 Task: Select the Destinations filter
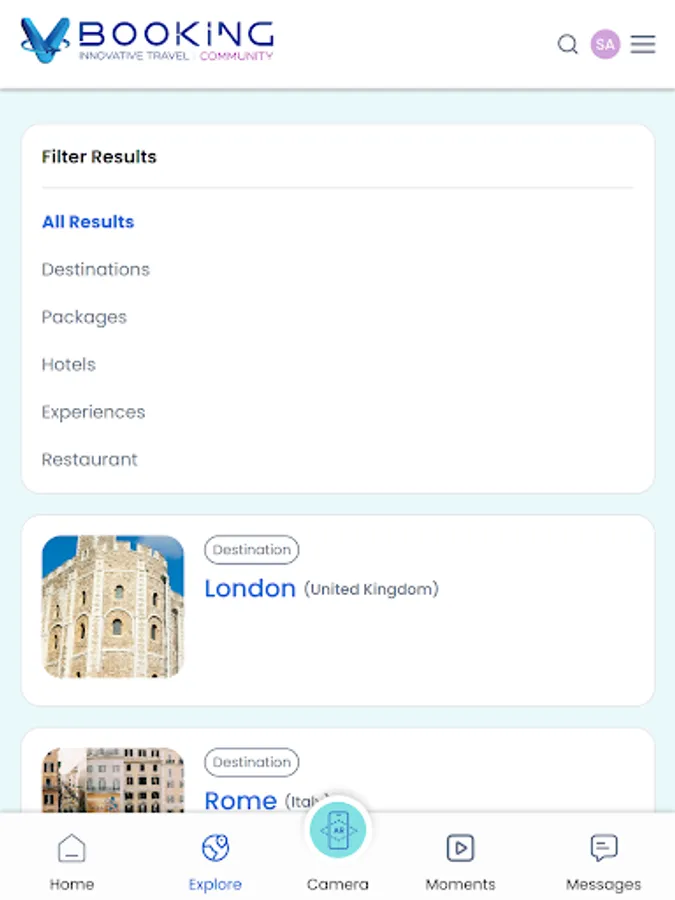coord(95,270)
